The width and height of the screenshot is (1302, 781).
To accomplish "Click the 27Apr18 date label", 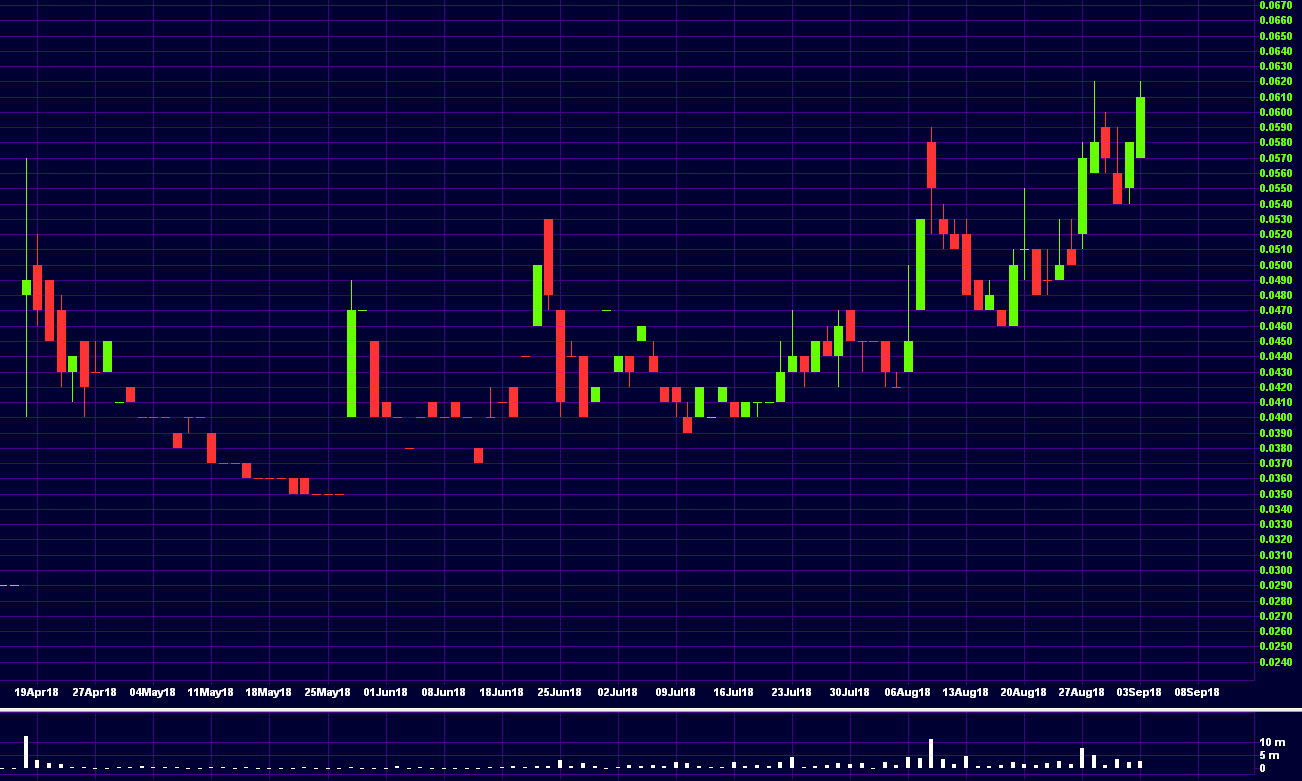I will click(x=94, y=692).
